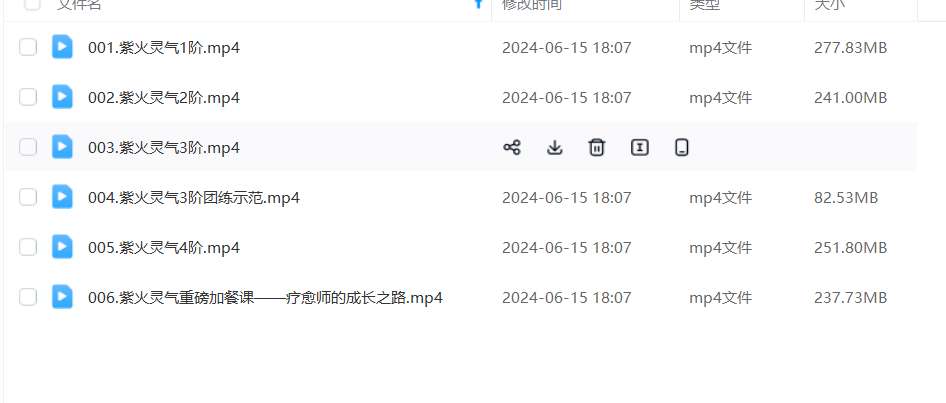This screenshot has height=403, width=946.
Task: Sort by file name arrow
Action: (479, 4)
